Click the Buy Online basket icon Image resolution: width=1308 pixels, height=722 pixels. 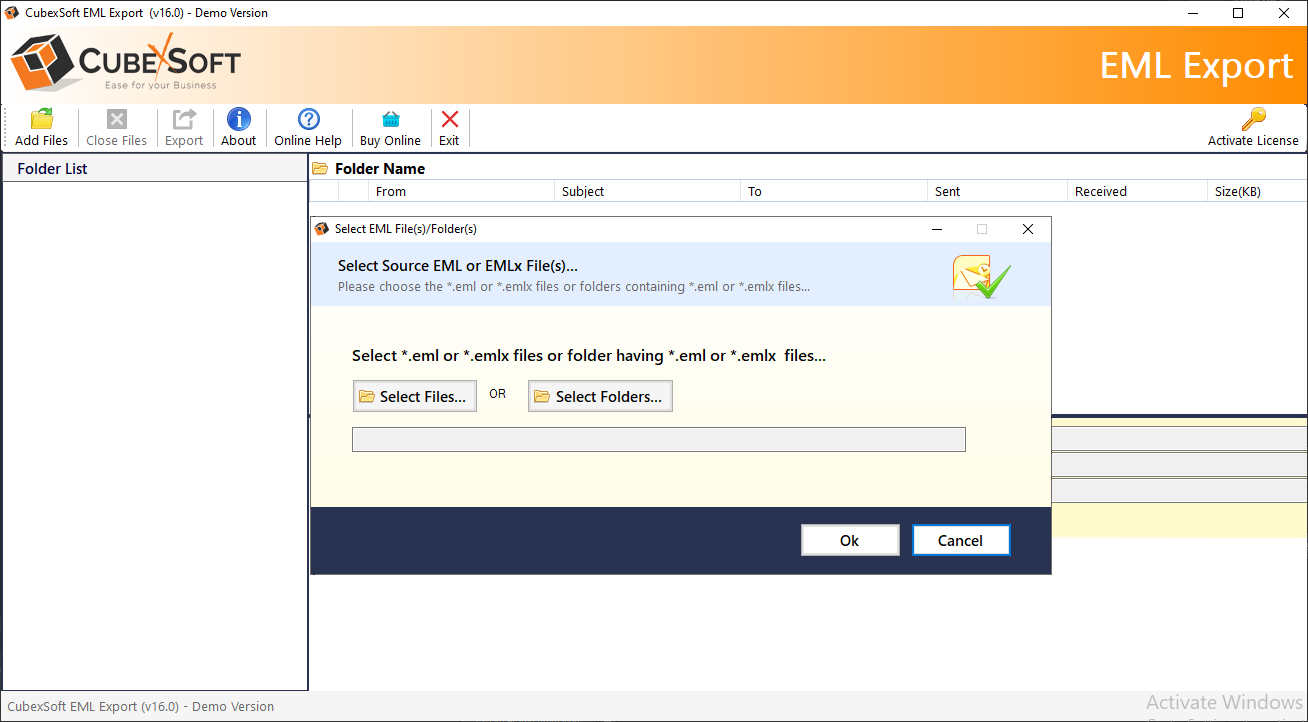tap(390, 120)
